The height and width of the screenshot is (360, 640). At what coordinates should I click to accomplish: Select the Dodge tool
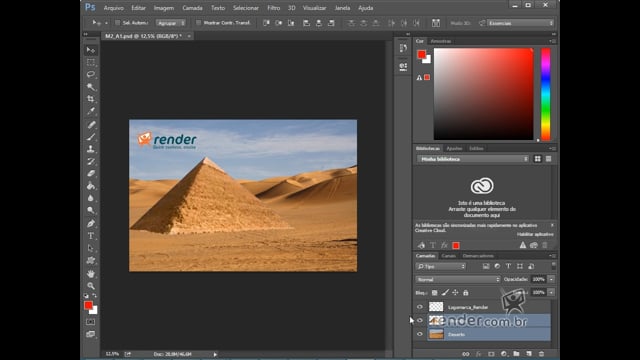[91, 211]
